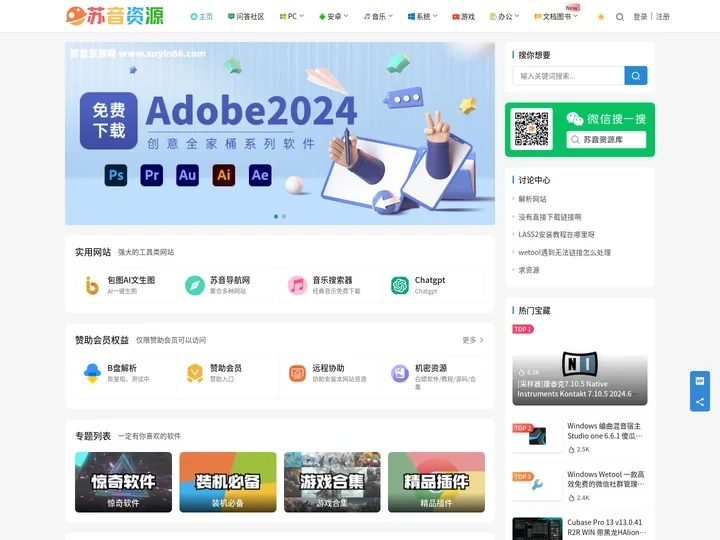The image size is (720, 540).
Task: Open TOP 3 Wetool thumbnail
Action: [537, 484]
